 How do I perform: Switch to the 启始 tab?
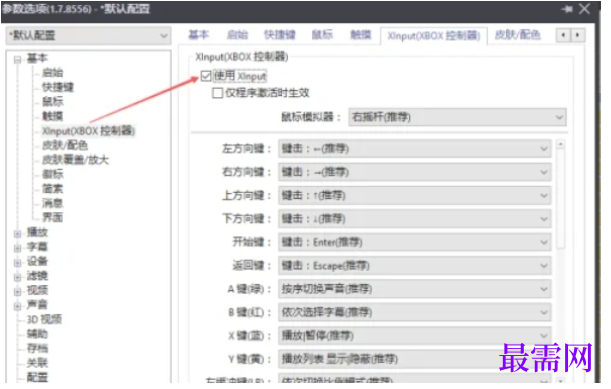[237, 35]
